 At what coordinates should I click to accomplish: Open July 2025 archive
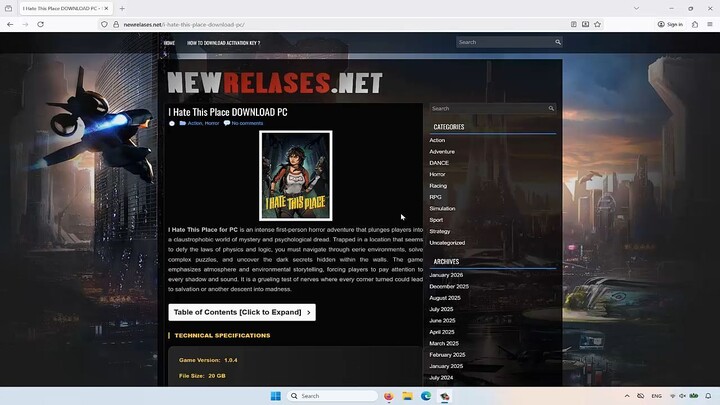coord(441,309)
